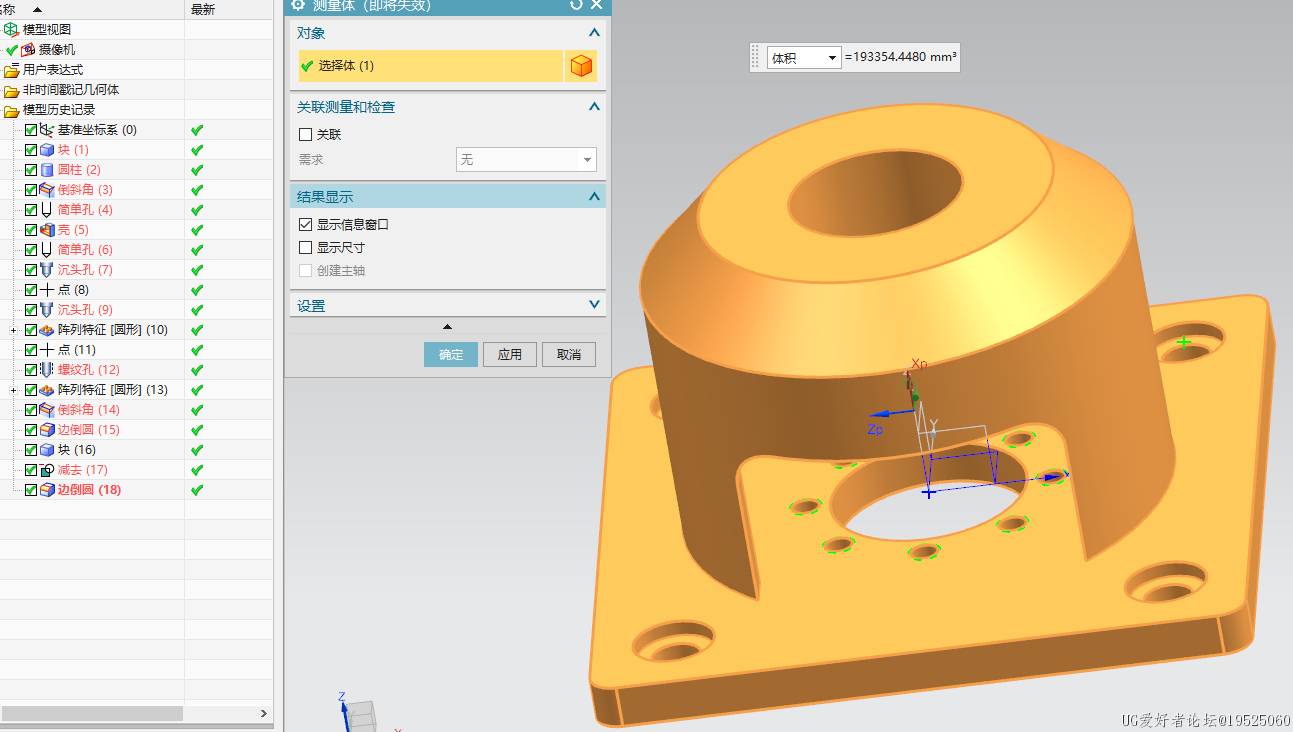This screenshot has height=732, width=1293.
Task: Click the 沉头孔 (9) counterbore icon
Action: (47, 310)
